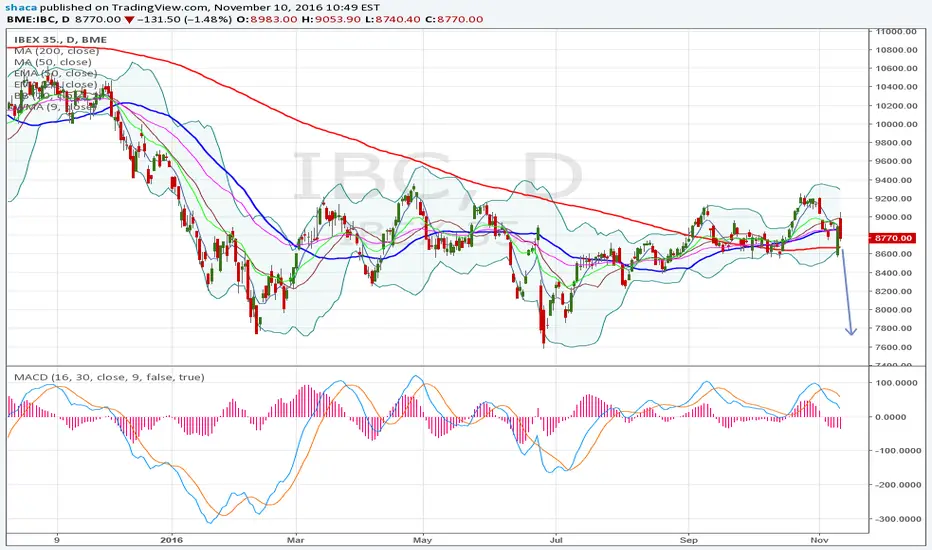Select the WMA (9, close) indicator label
Viewport: 932px width, 550px height.
pos(54,106)
